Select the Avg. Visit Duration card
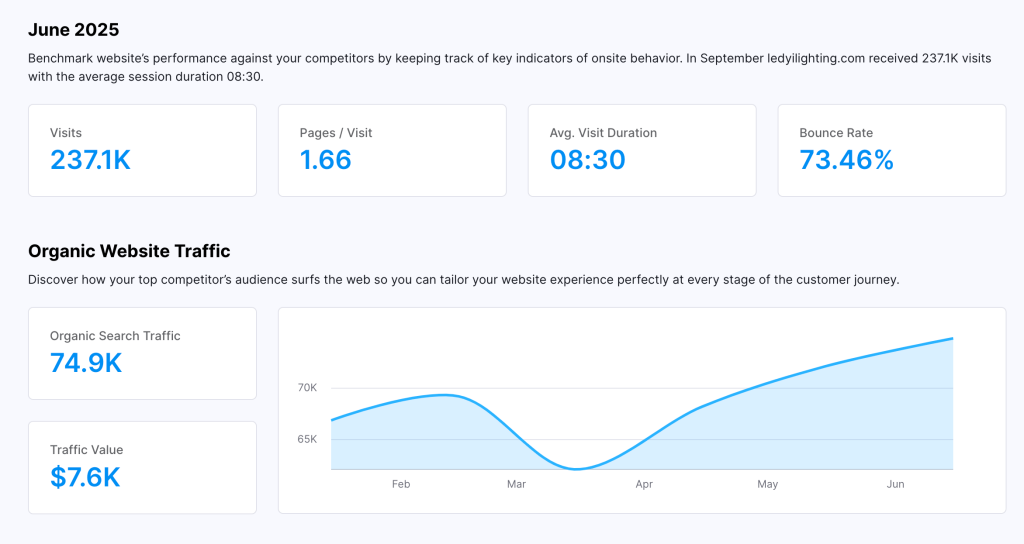The height and width of the screenshot is (544, 1024). point(642,150)
